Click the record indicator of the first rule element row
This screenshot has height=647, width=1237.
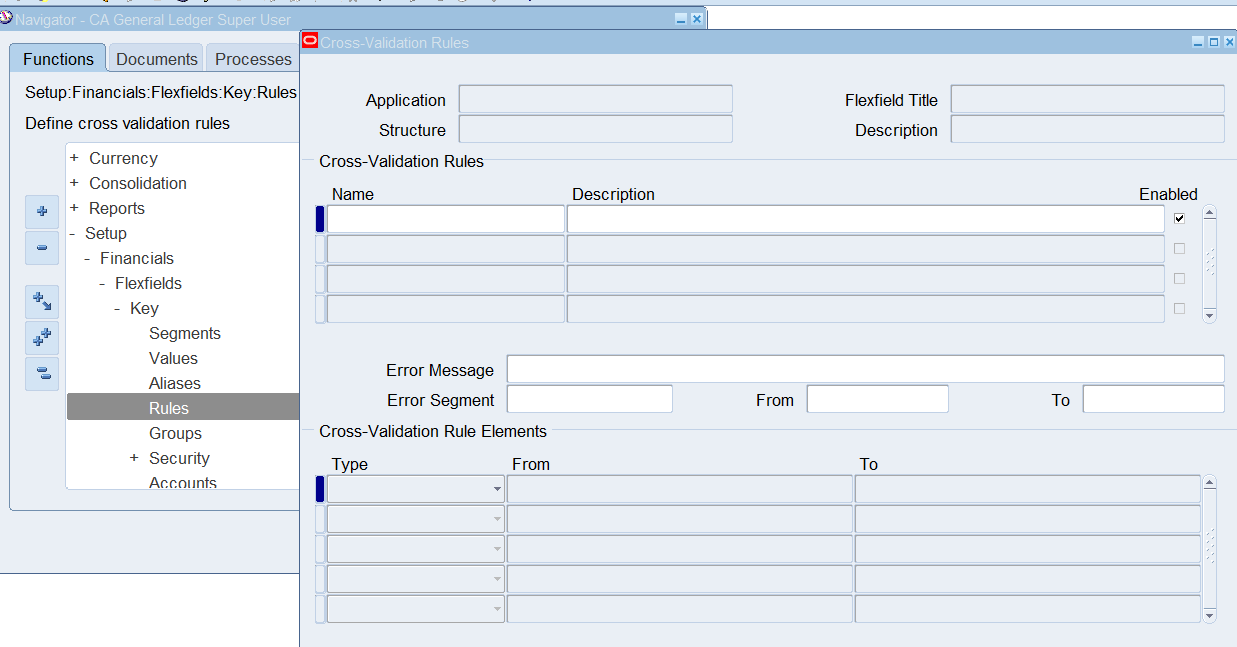[x=320, y=489]
